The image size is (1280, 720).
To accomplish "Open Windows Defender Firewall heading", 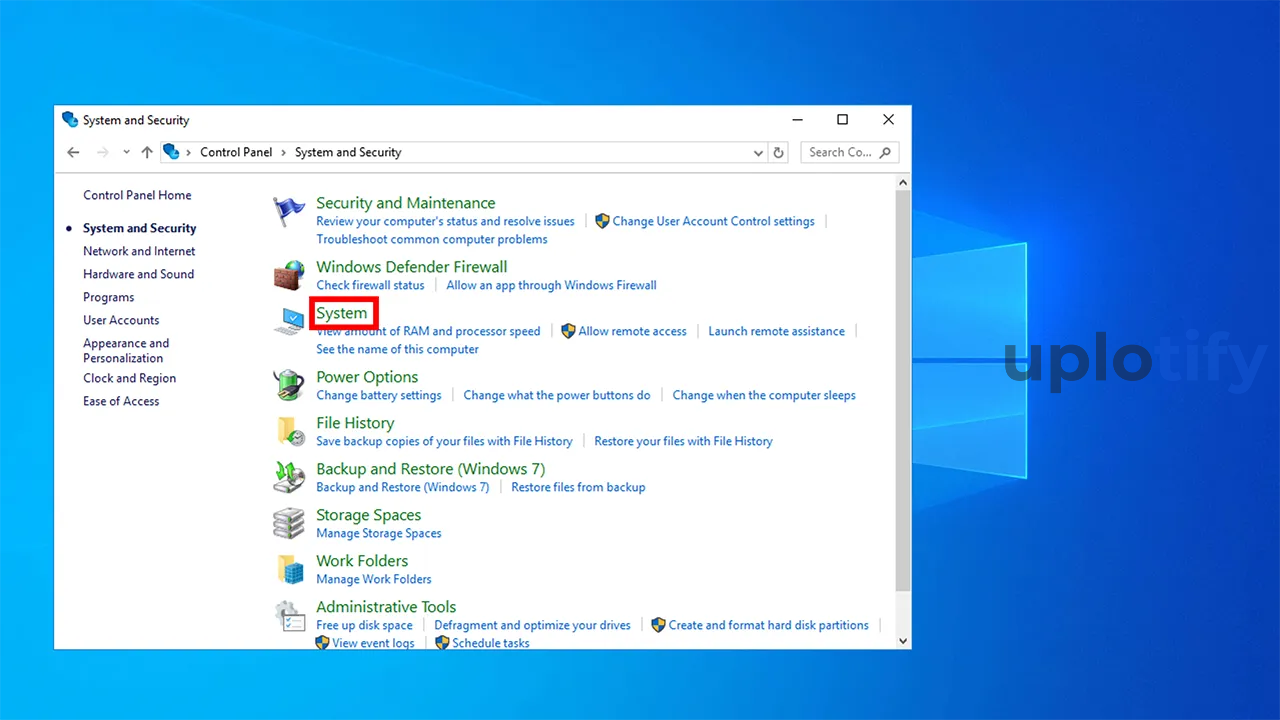I will (411, 267).
